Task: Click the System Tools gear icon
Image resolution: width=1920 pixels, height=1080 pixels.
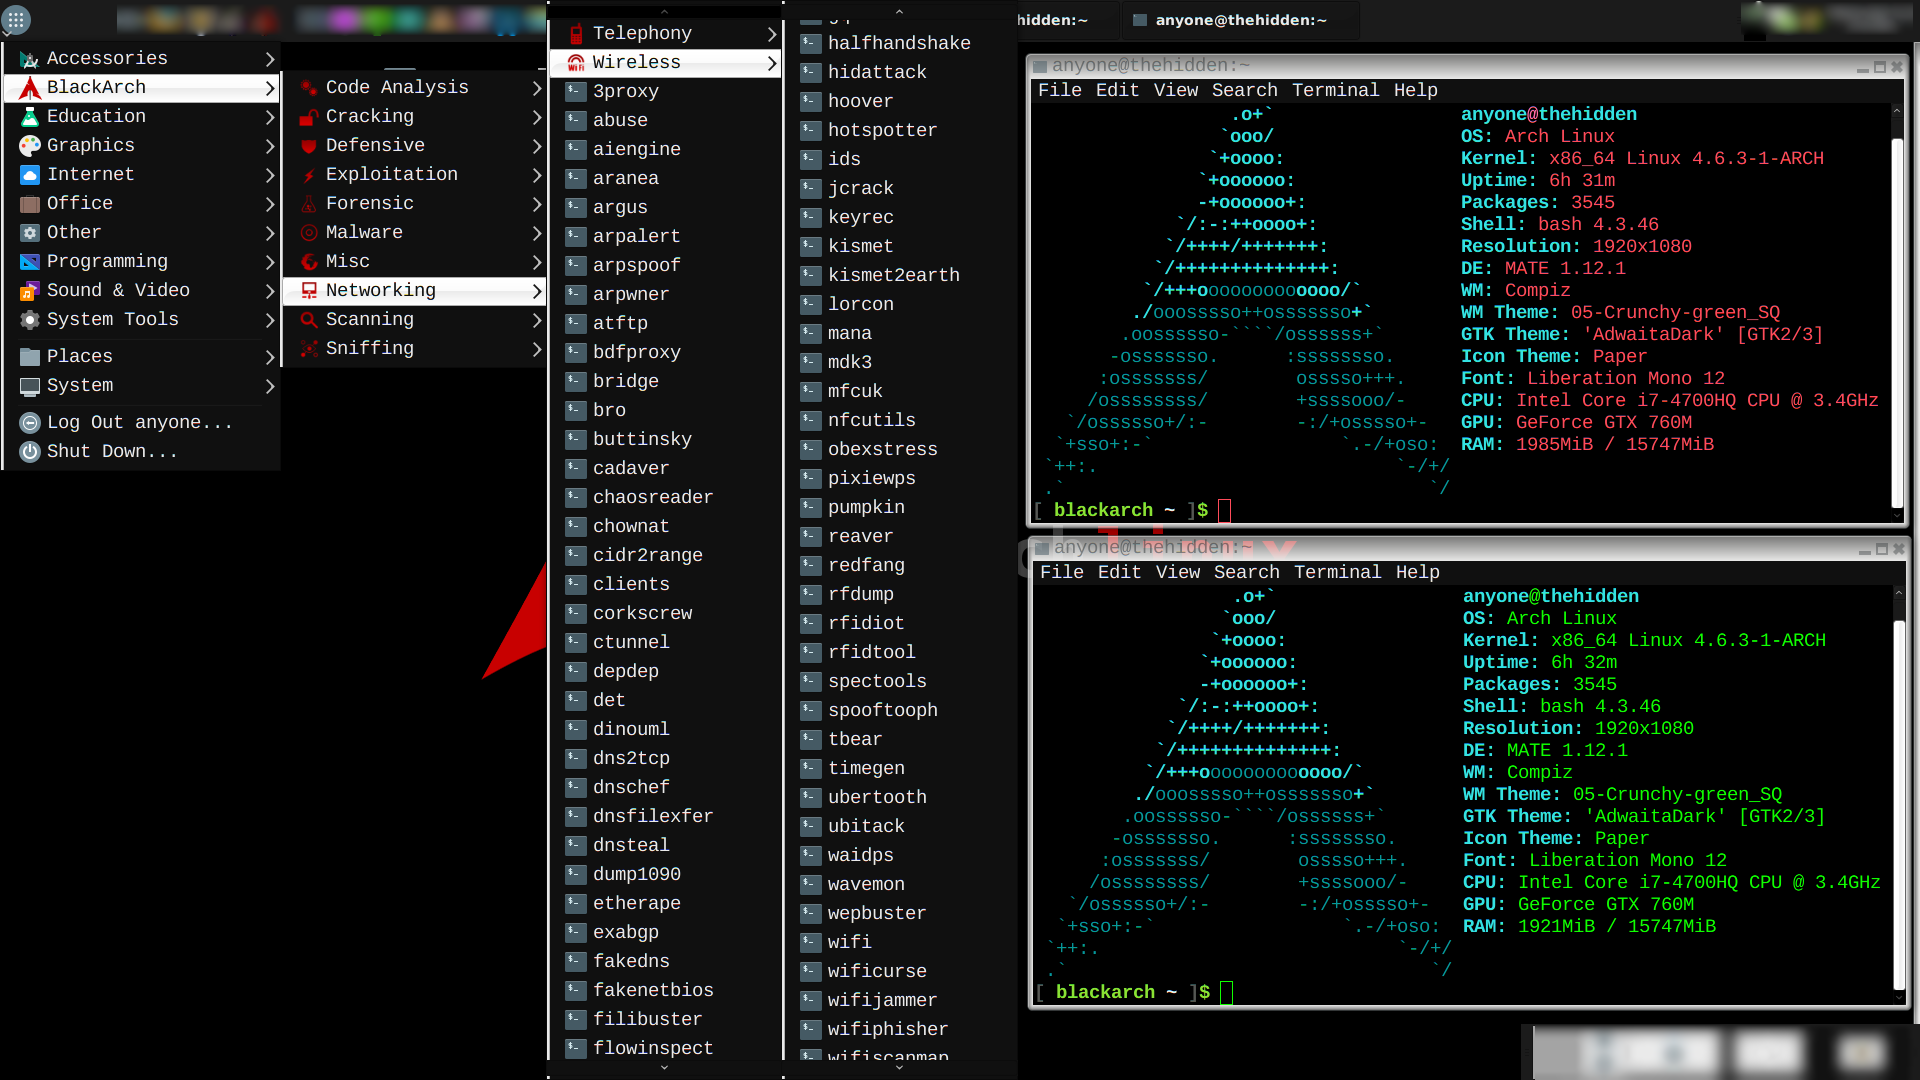Action: [x=30, y=320]
